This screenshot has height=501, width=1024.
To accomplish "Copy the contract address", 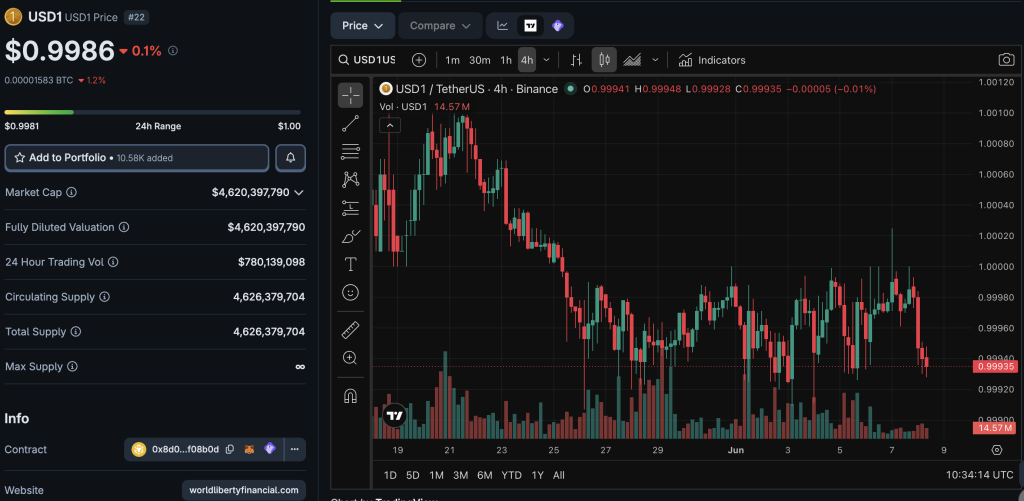I will [230, 449].
